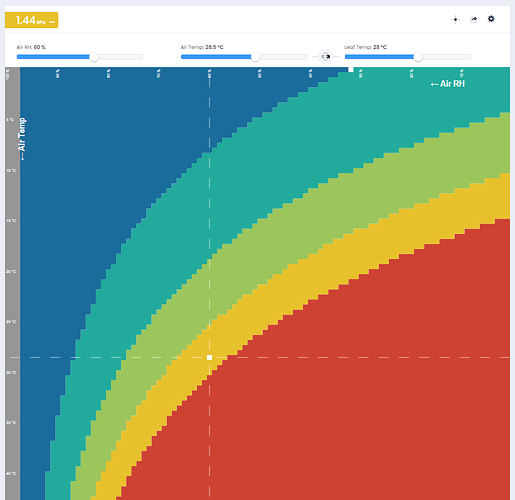The height and width of the screenshot is (500, 515).
Task: Click the Air RH: 60 % label
Action: tap(31, 47)
